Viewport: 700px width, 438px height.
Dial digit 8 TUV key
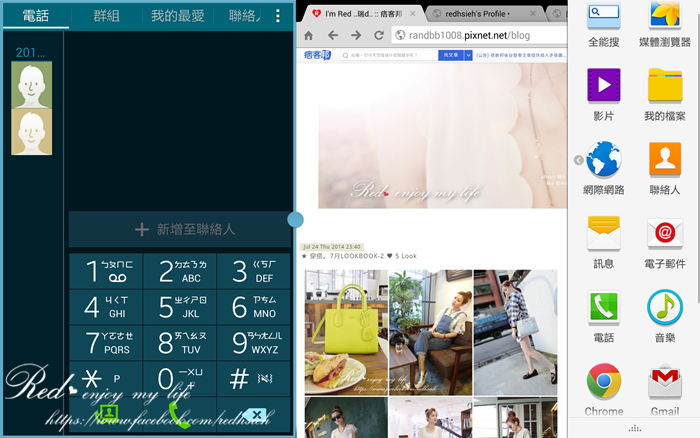click(x=180, y=343)
